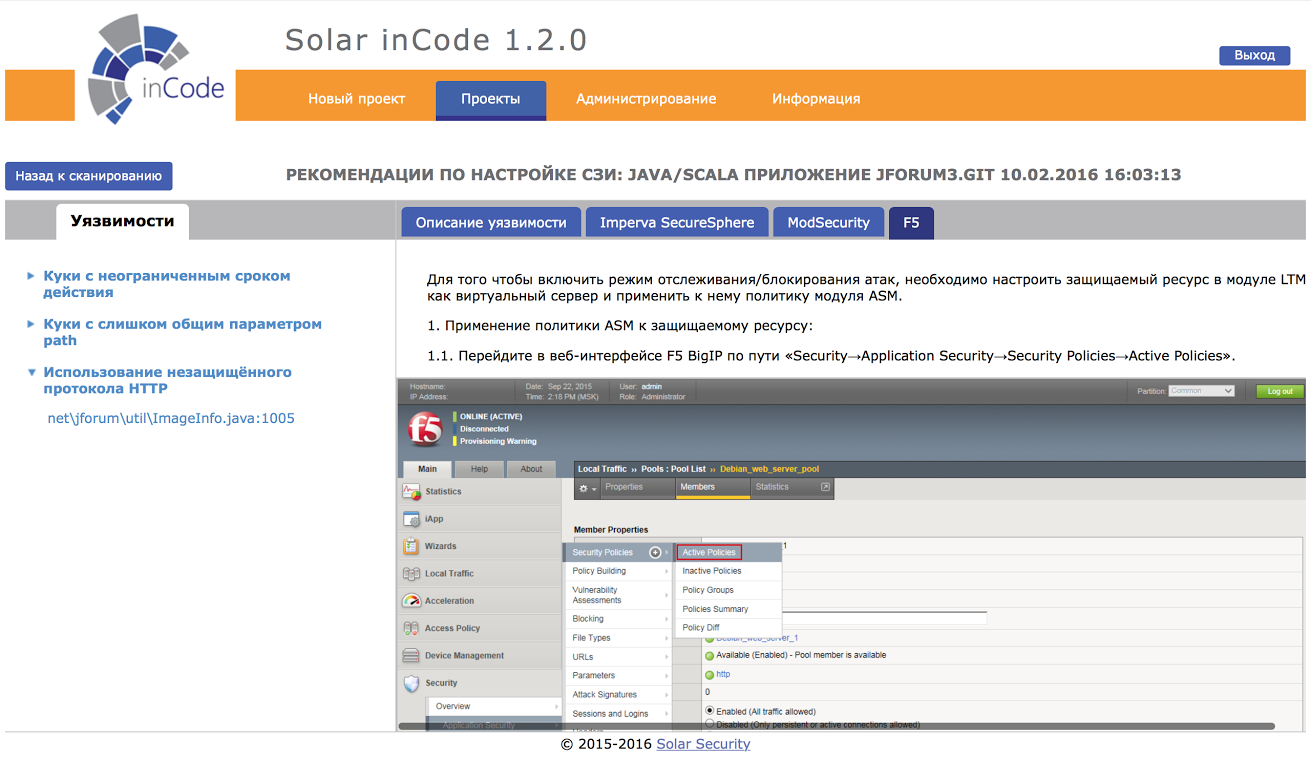Open the URLs submenu
This screenshot has width=1311, height=758.
(x=618, y=657)
